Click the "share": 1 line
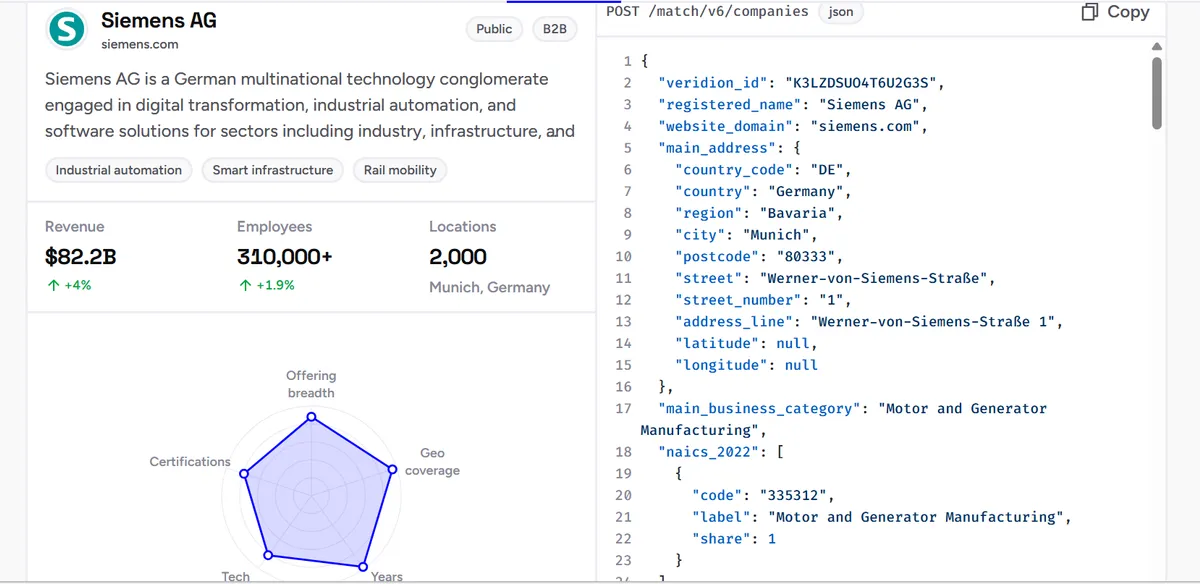 733,540
